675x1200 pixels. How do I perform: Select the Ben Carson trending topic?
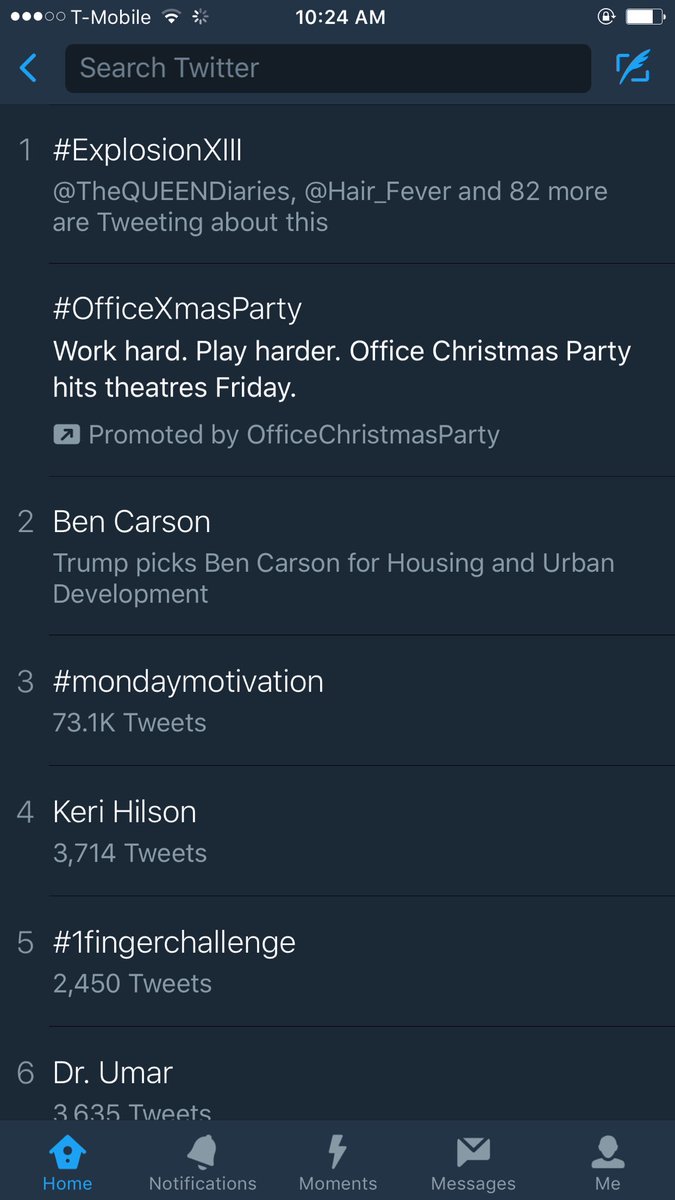[337, 556]
